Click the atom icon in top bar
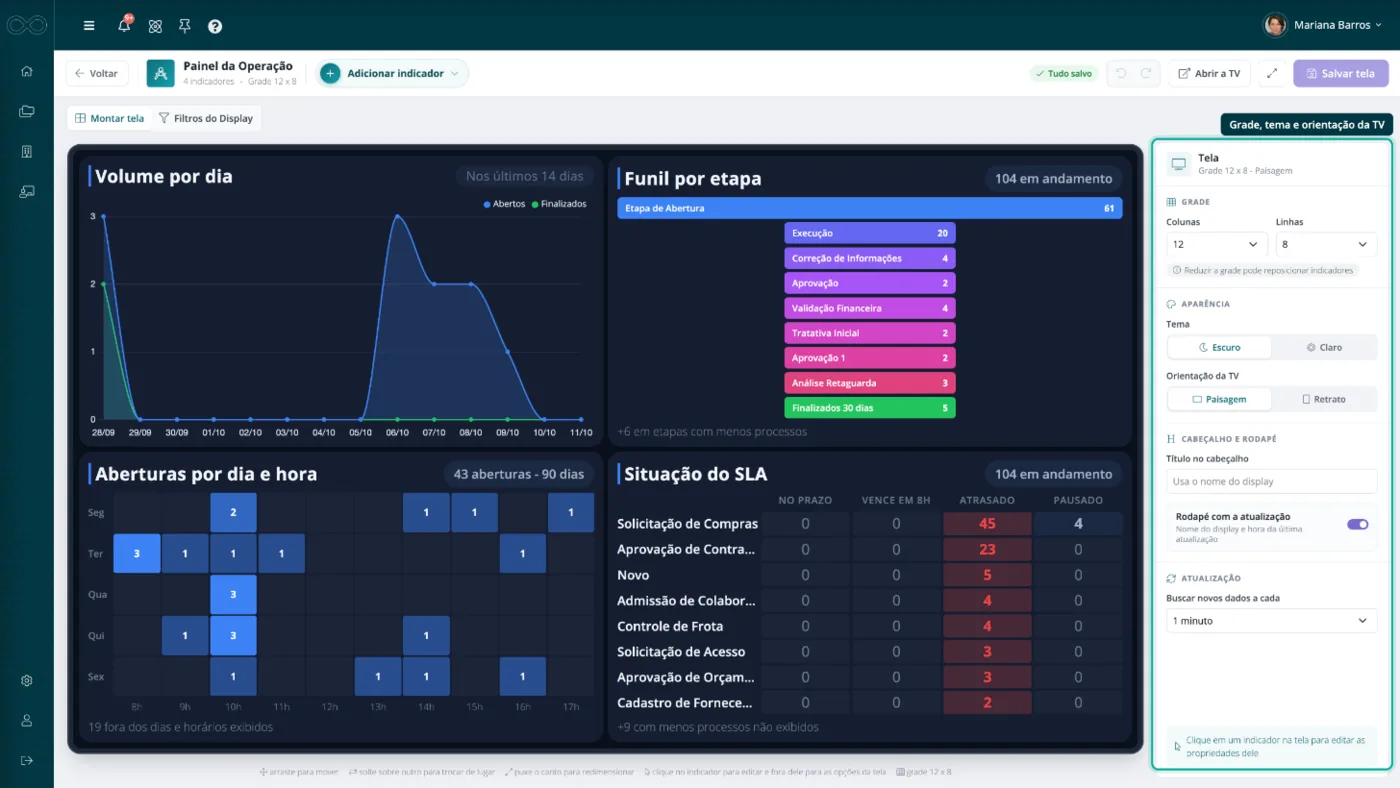This screenshot has height=788, width=1400. click(155, 26)
